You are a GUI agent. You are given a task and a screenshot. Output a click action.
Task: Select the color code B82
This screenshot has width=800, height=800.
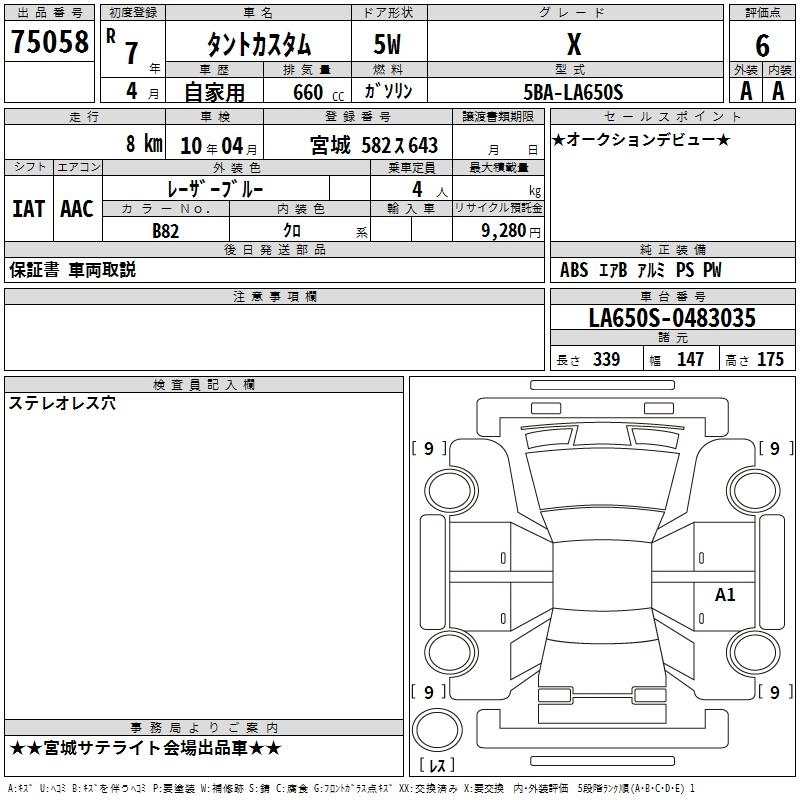[167, 231]
